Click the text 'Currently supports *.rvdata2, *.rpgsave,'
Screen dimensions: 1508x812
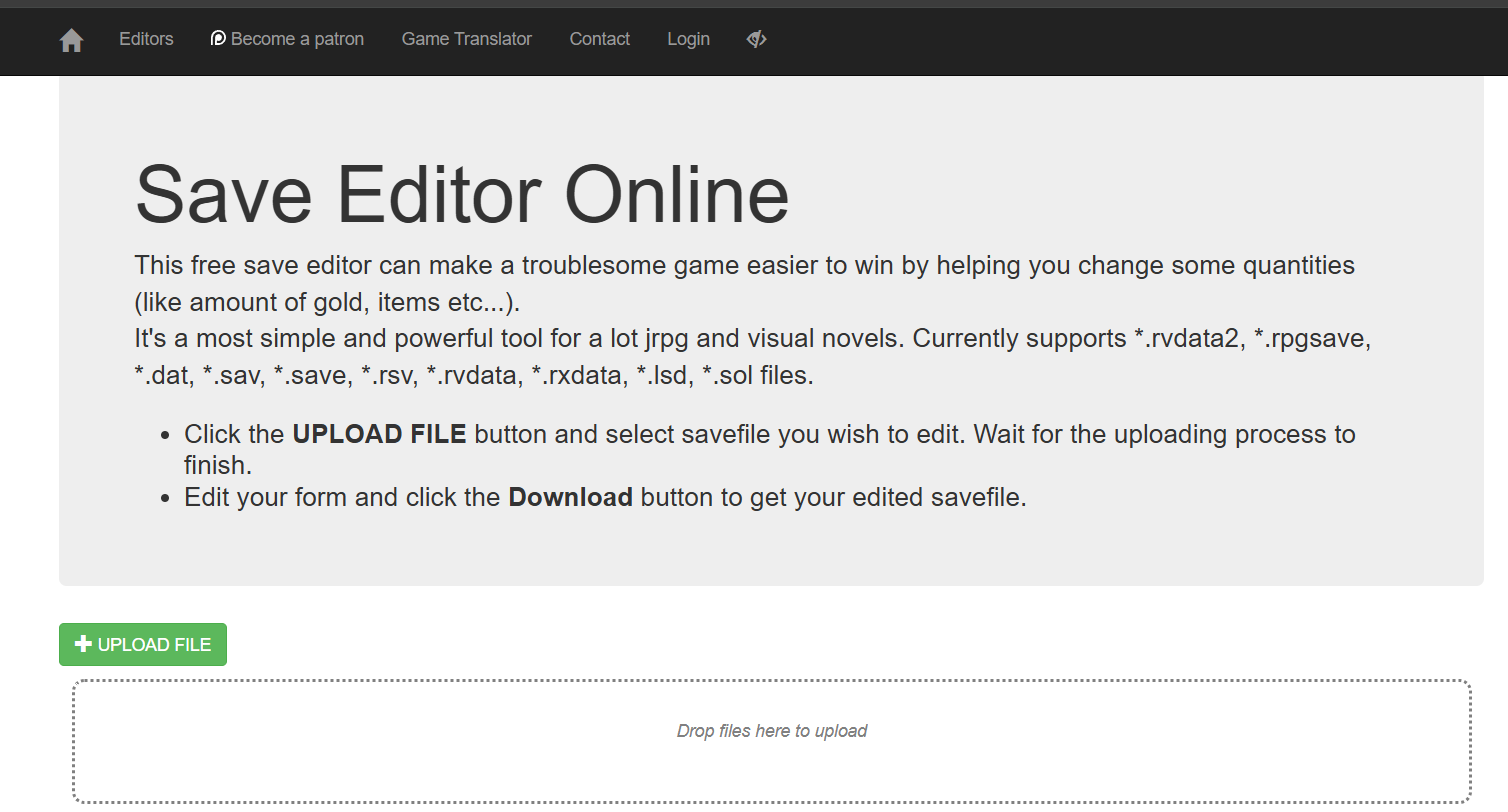[1141, 339]
